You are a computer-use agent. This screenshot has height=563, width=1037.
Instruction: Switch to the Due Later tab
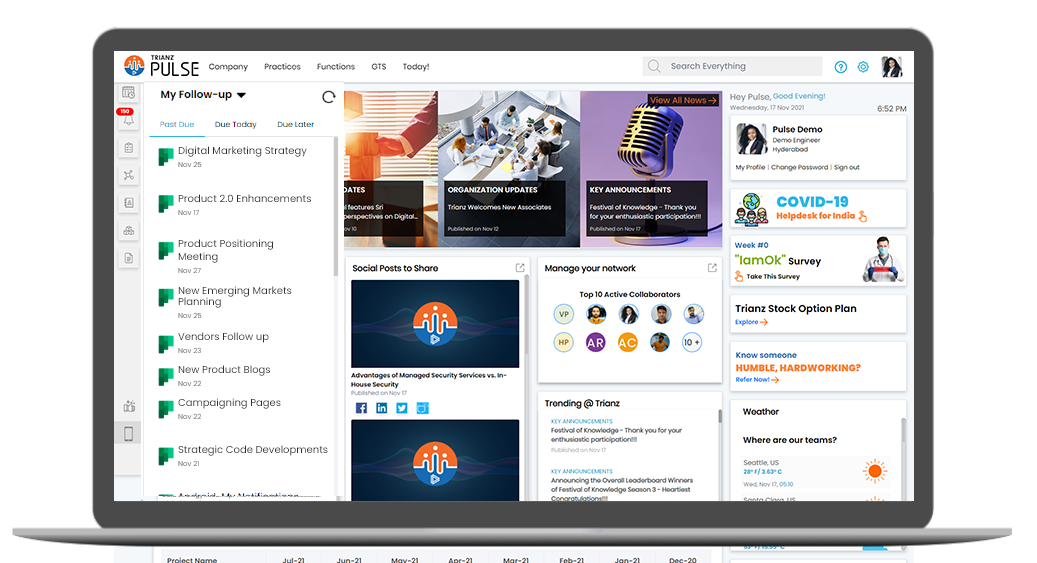click(x=296, y=124)
